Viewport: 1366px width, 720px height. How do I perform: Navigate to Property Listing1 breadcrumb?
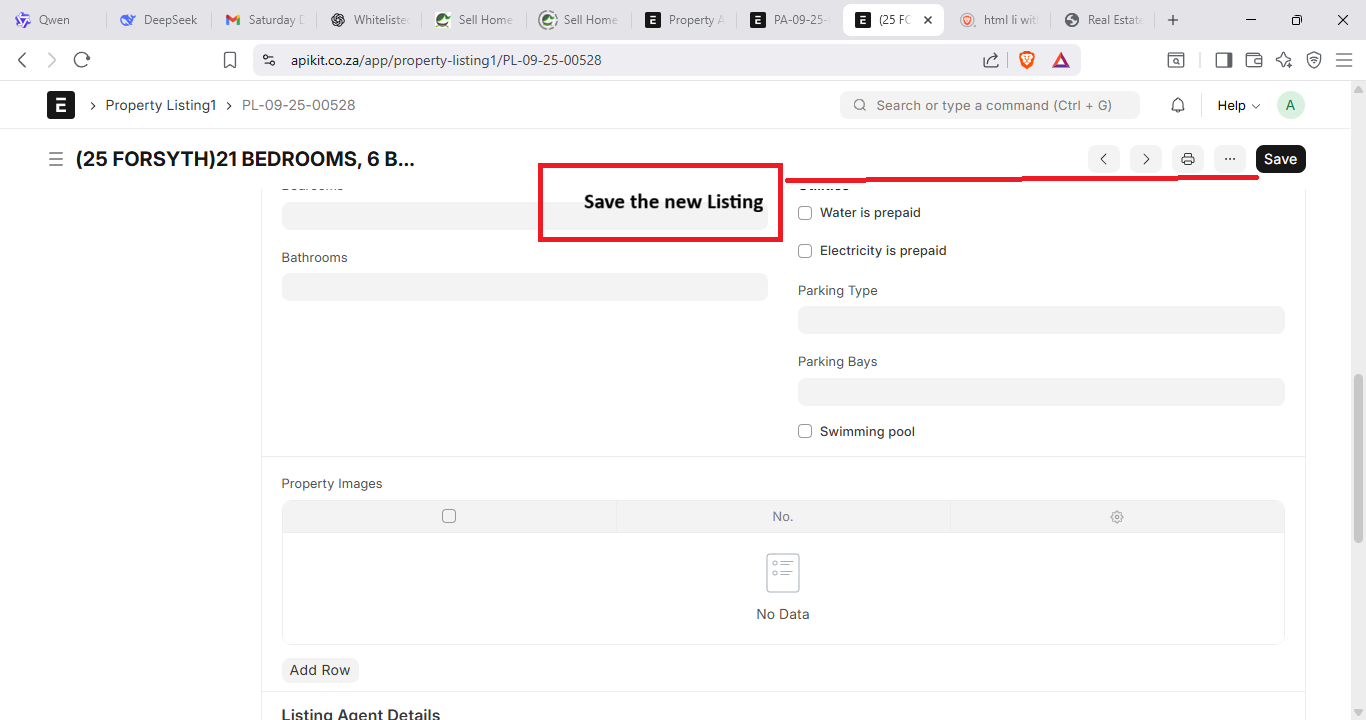(x=160, y=105)
